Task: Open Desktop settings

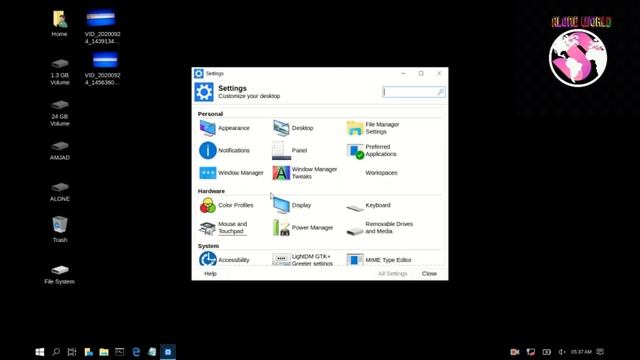Action: coord(293,128)
